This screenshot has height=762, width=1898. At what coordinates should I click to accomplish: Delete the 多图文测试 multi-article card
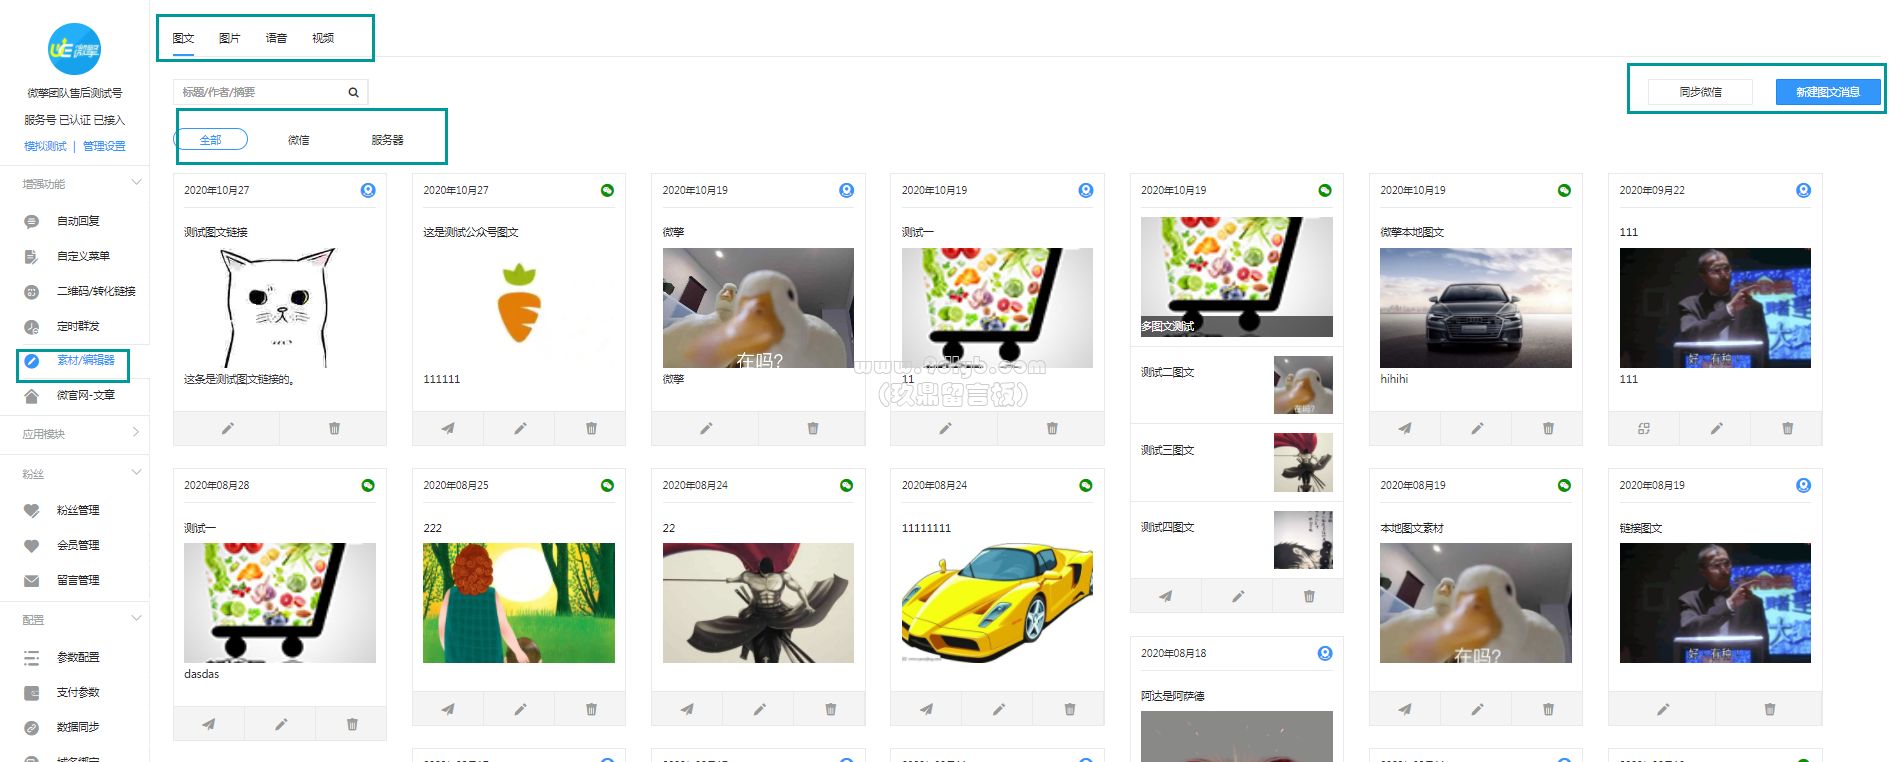[x=1309, y=597]
